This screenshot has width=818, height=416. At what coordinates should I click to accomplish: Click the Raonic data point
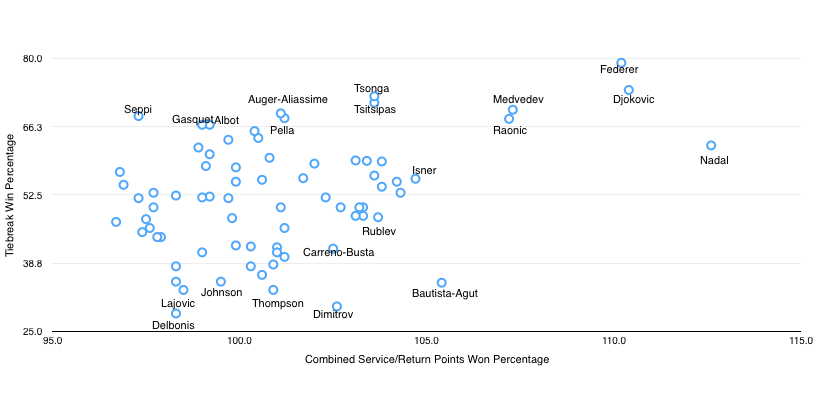coord(509,119)
